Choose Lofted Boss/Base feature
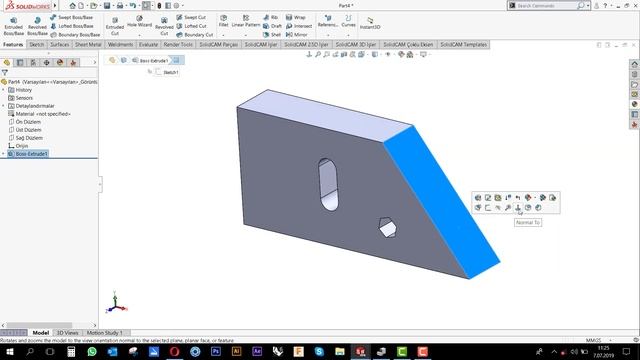 coord(72,26)
